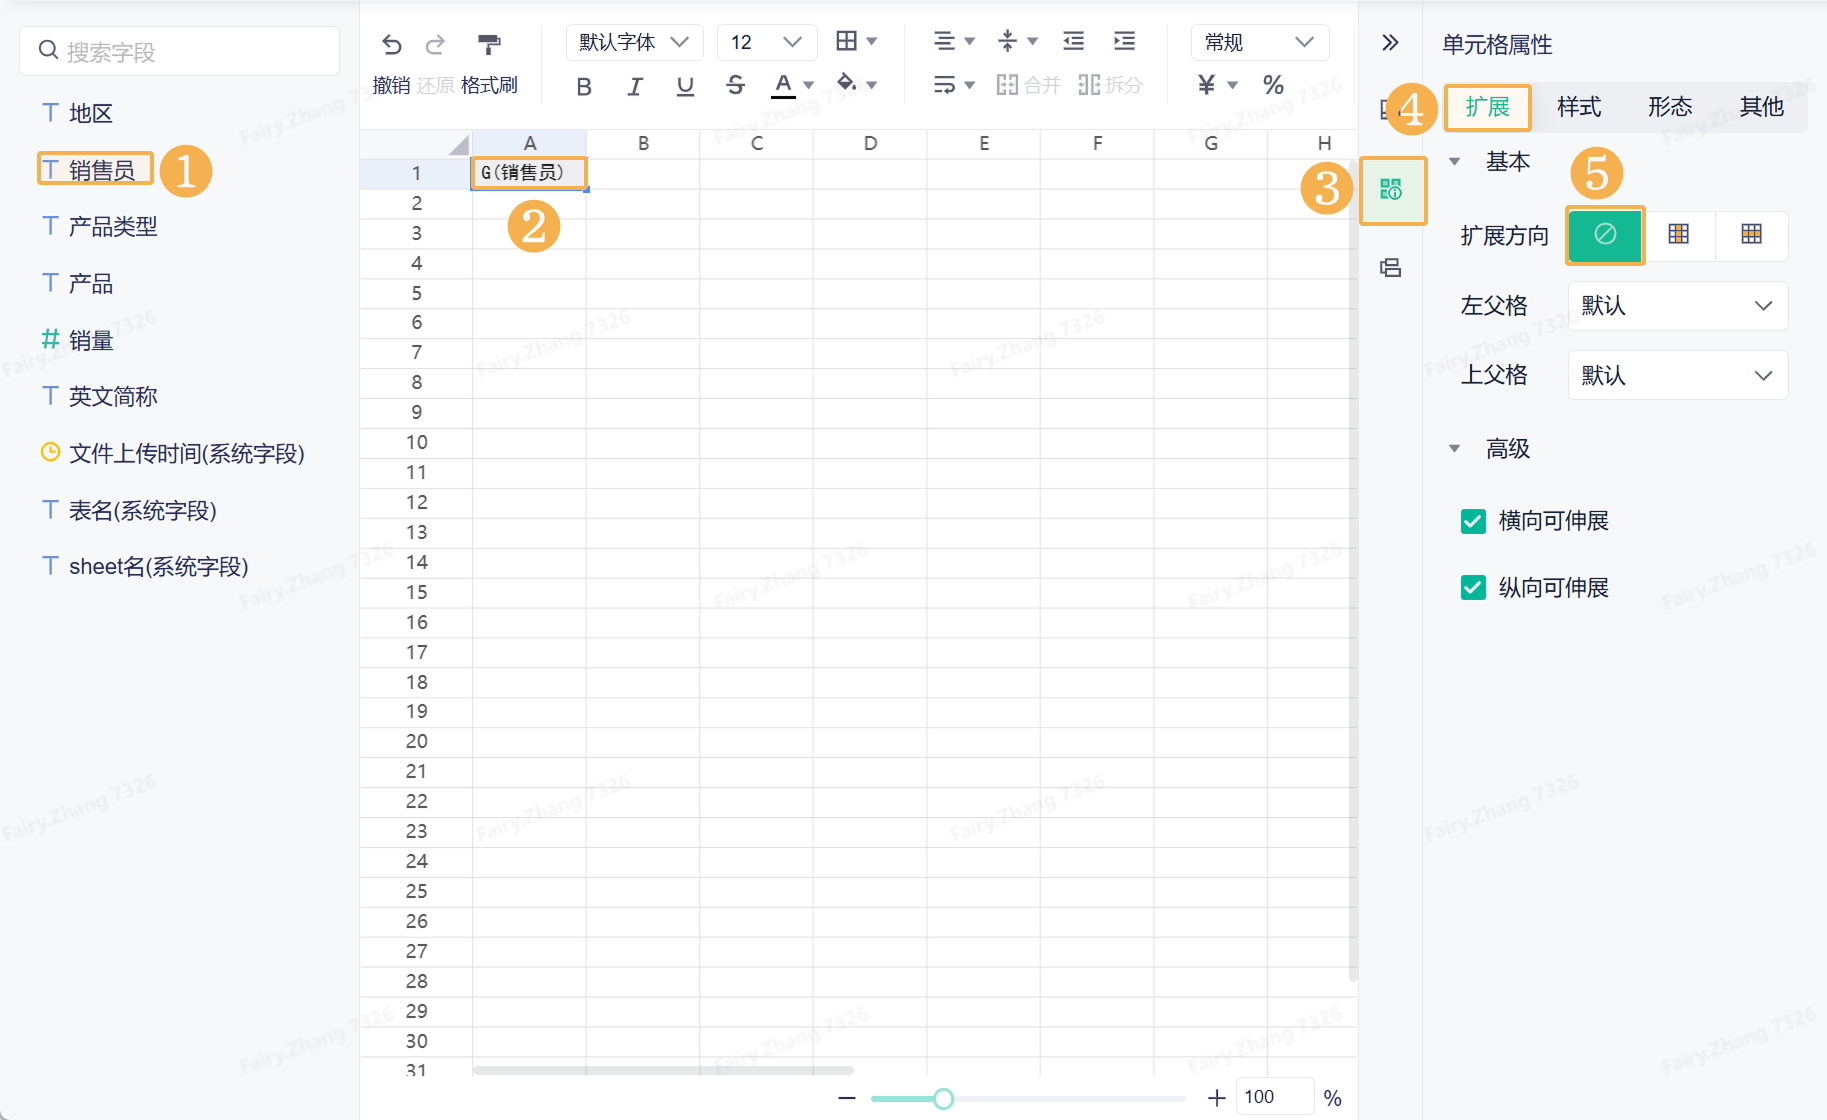Open the 左父格 dropdown
Screen dimensions: 1827x1120
pos(1678,306)
